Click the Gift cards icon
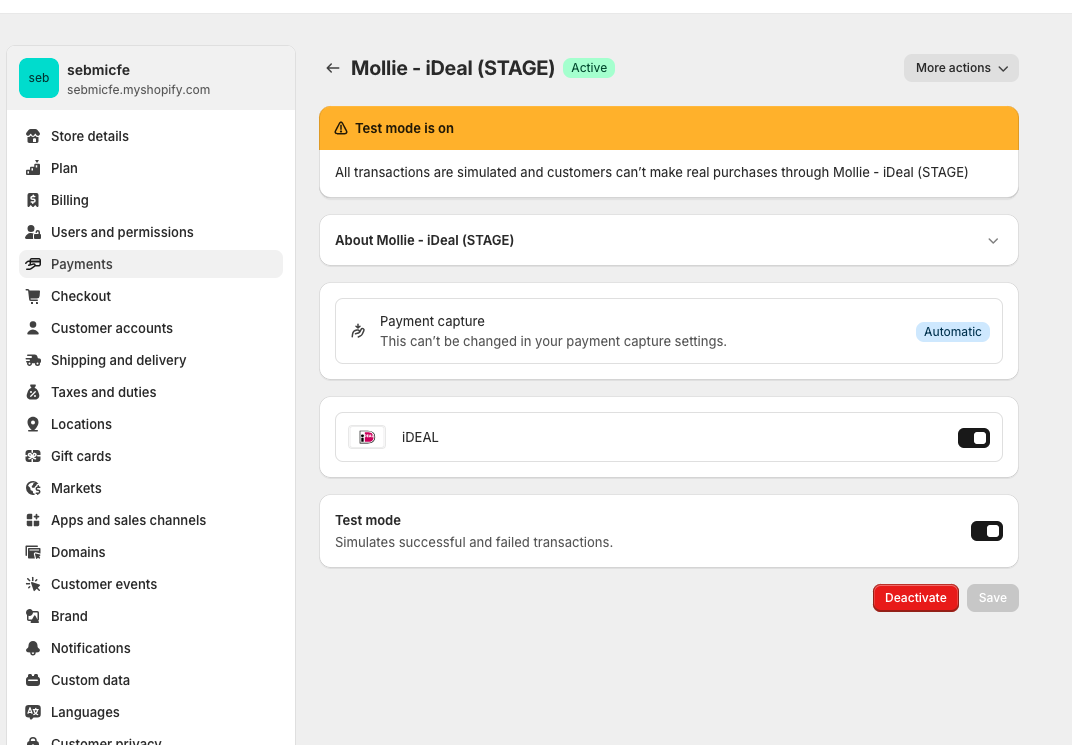This screenshot has height=745, width=1072. [x=33, y=457]
